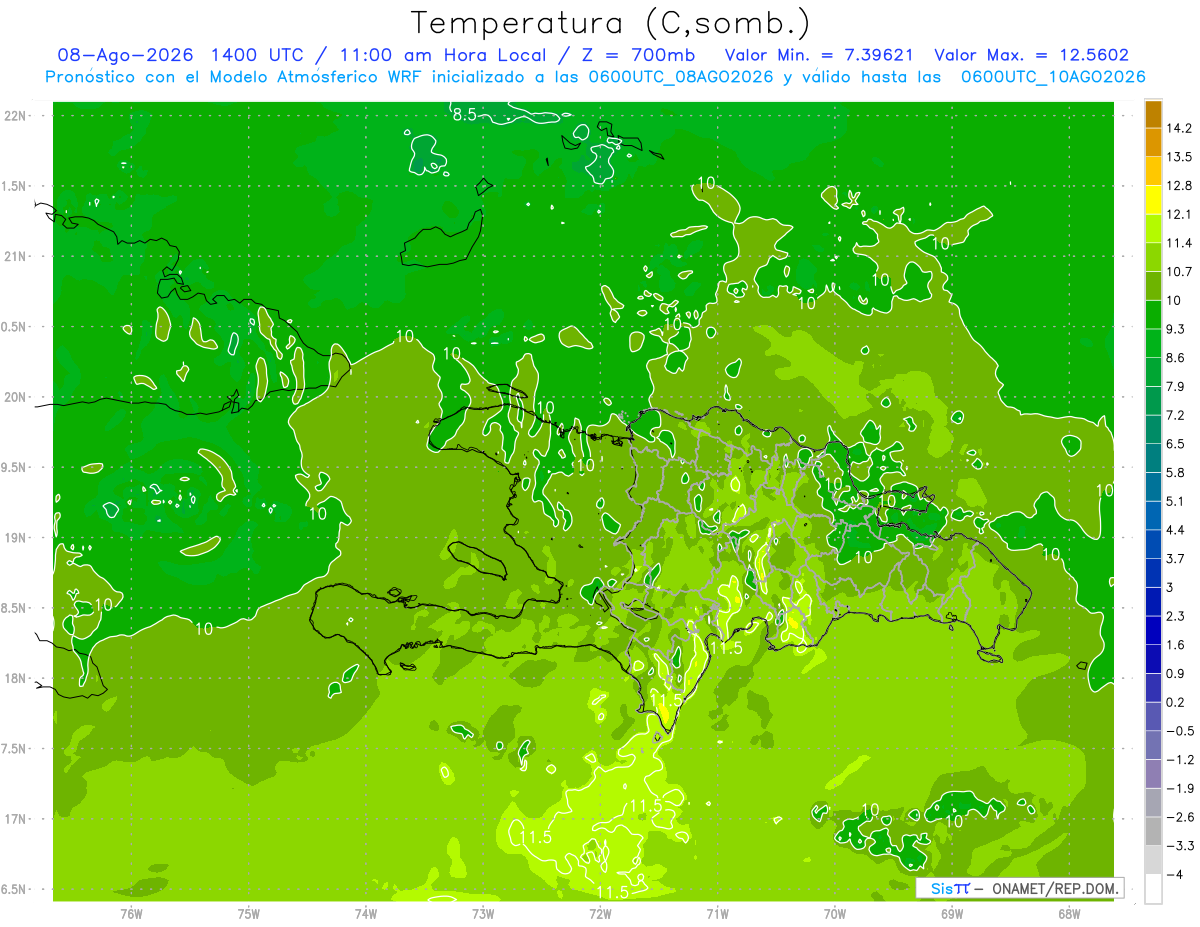Click the '0.2' color scale label

[1176, 702]
